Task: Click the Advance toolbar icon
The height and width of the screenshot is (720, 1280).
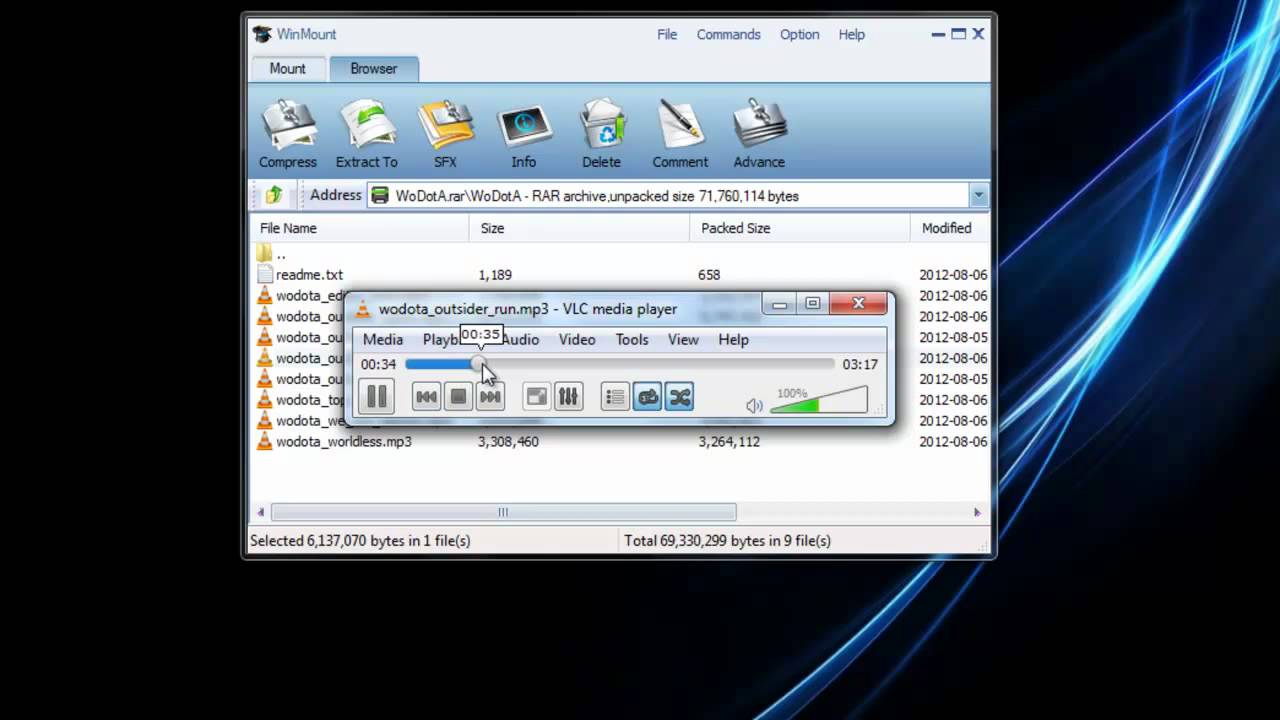Action: (759, 126)
